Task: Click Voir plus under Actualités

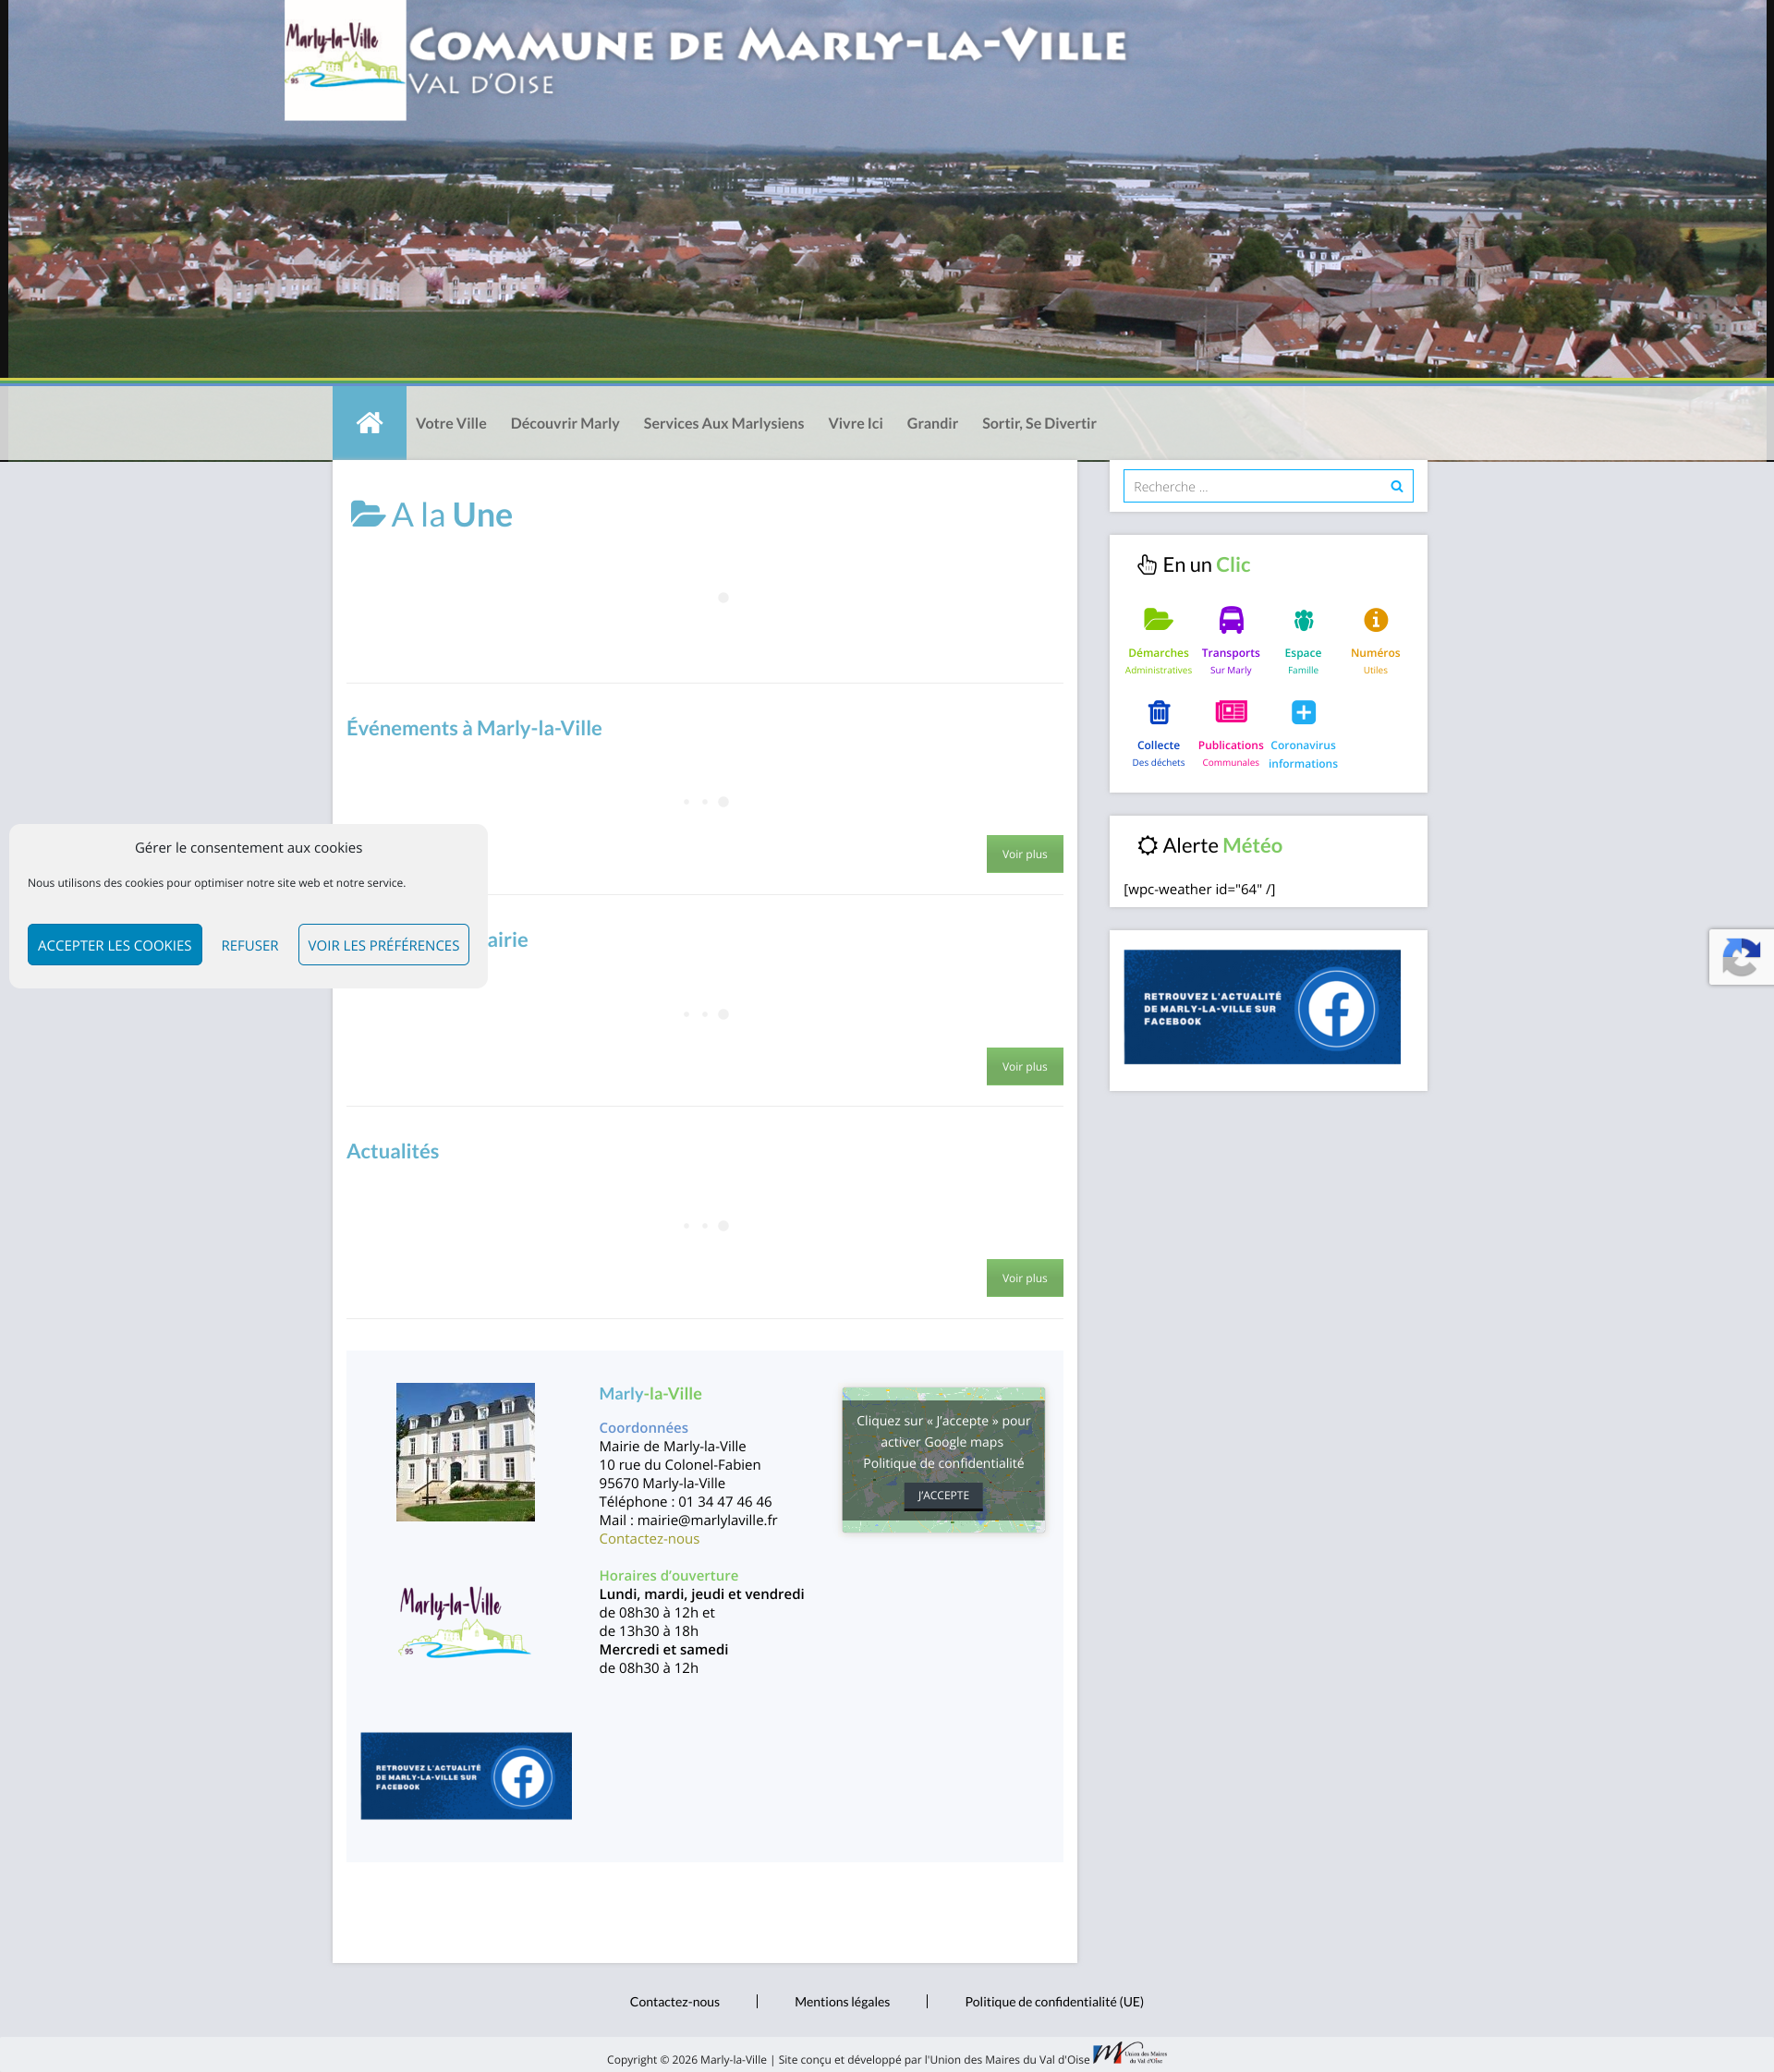Action: pyautogui.click(x=1025, y=1278)
